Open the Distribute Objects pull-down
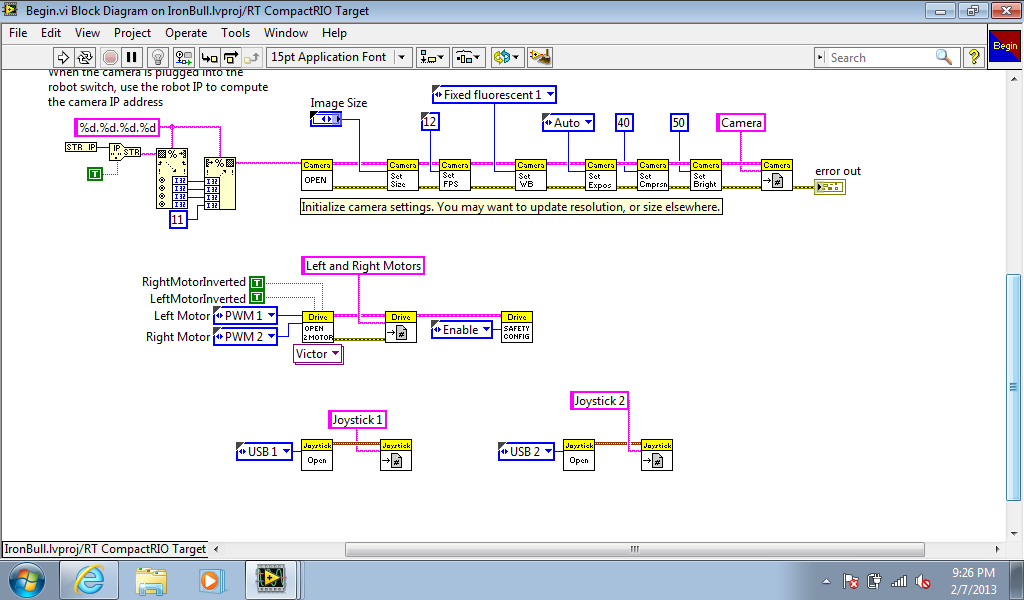Screen dimensions: 1024x600 (x=468, y=57)
